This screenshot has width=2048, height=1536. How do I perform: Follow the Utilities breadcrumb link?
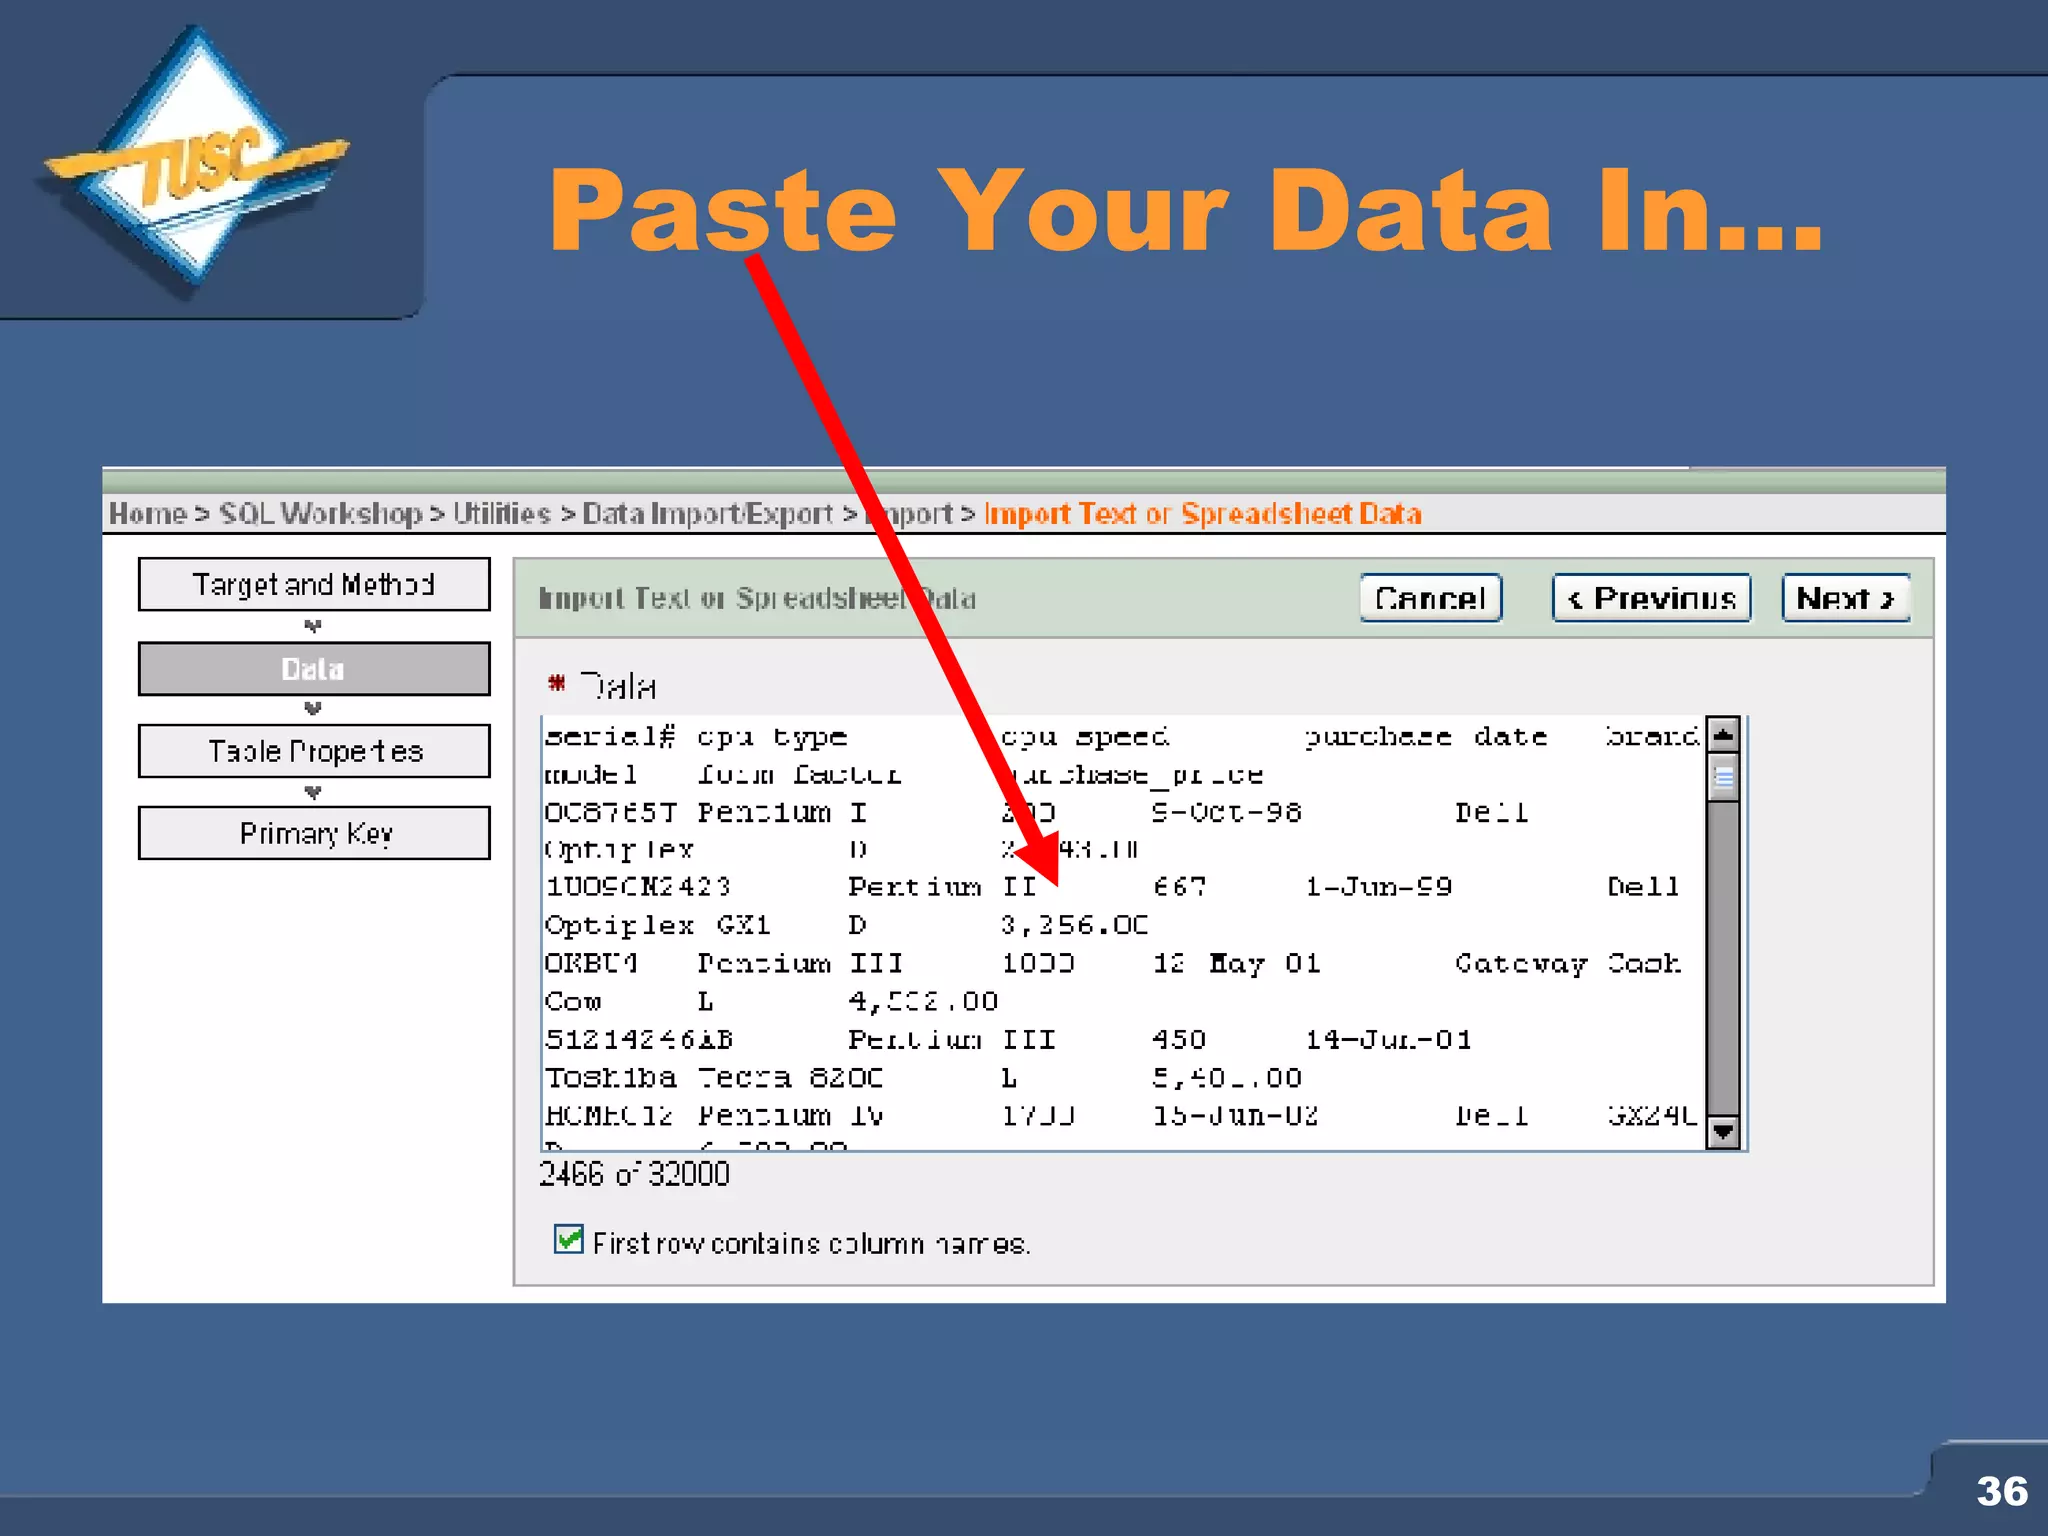click(x=502, y=514)
